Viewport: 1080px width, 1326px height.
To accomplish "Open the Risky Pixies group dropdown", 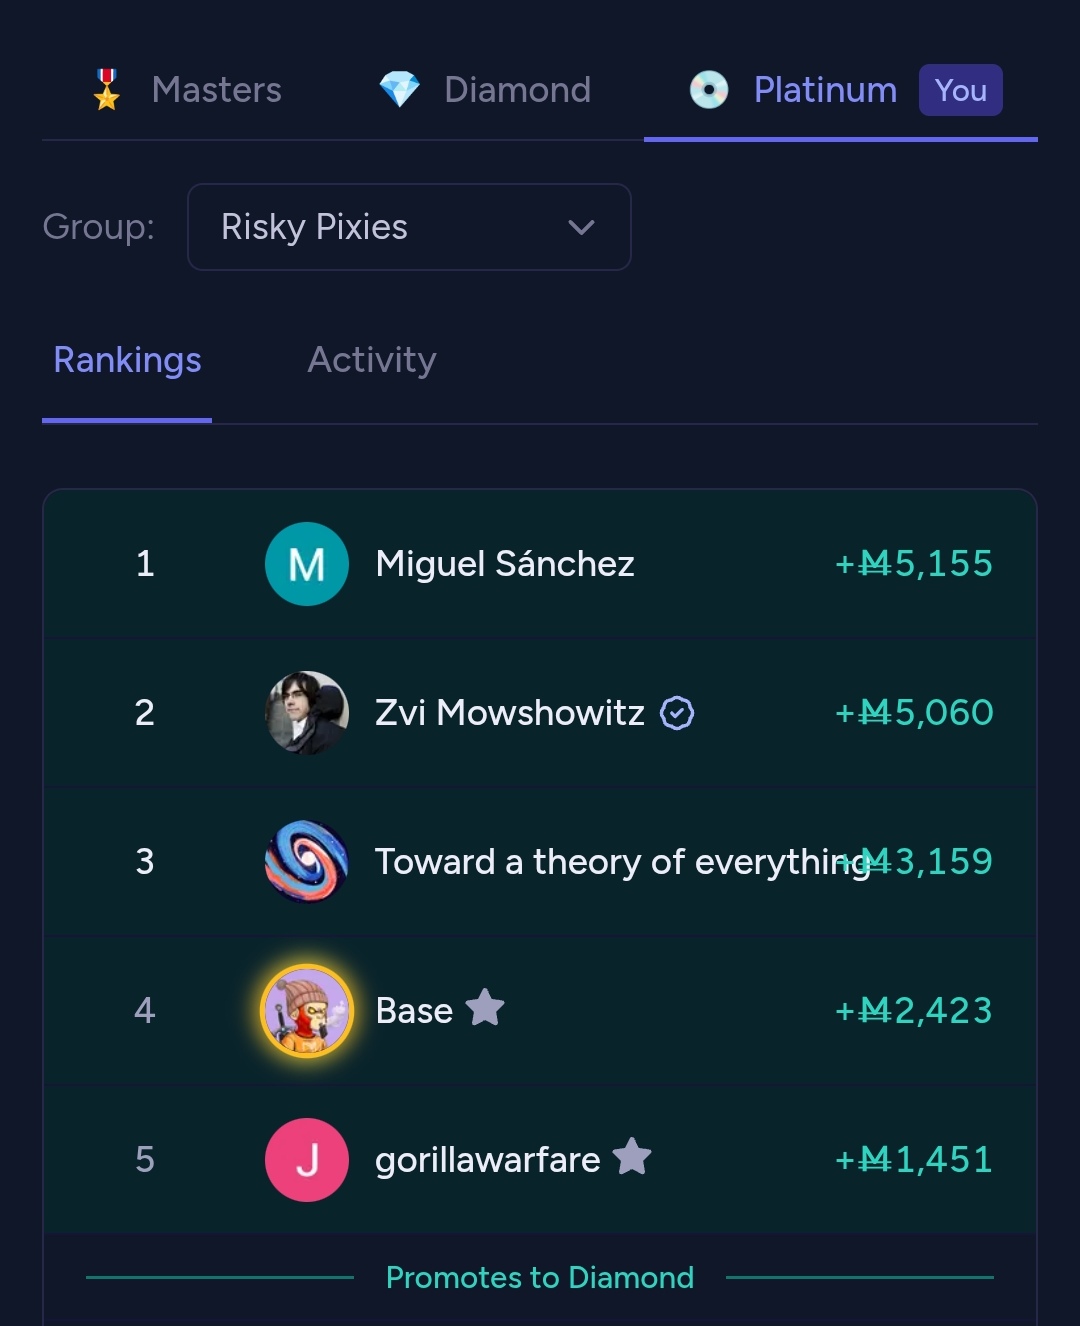I will tap(408, 227).
